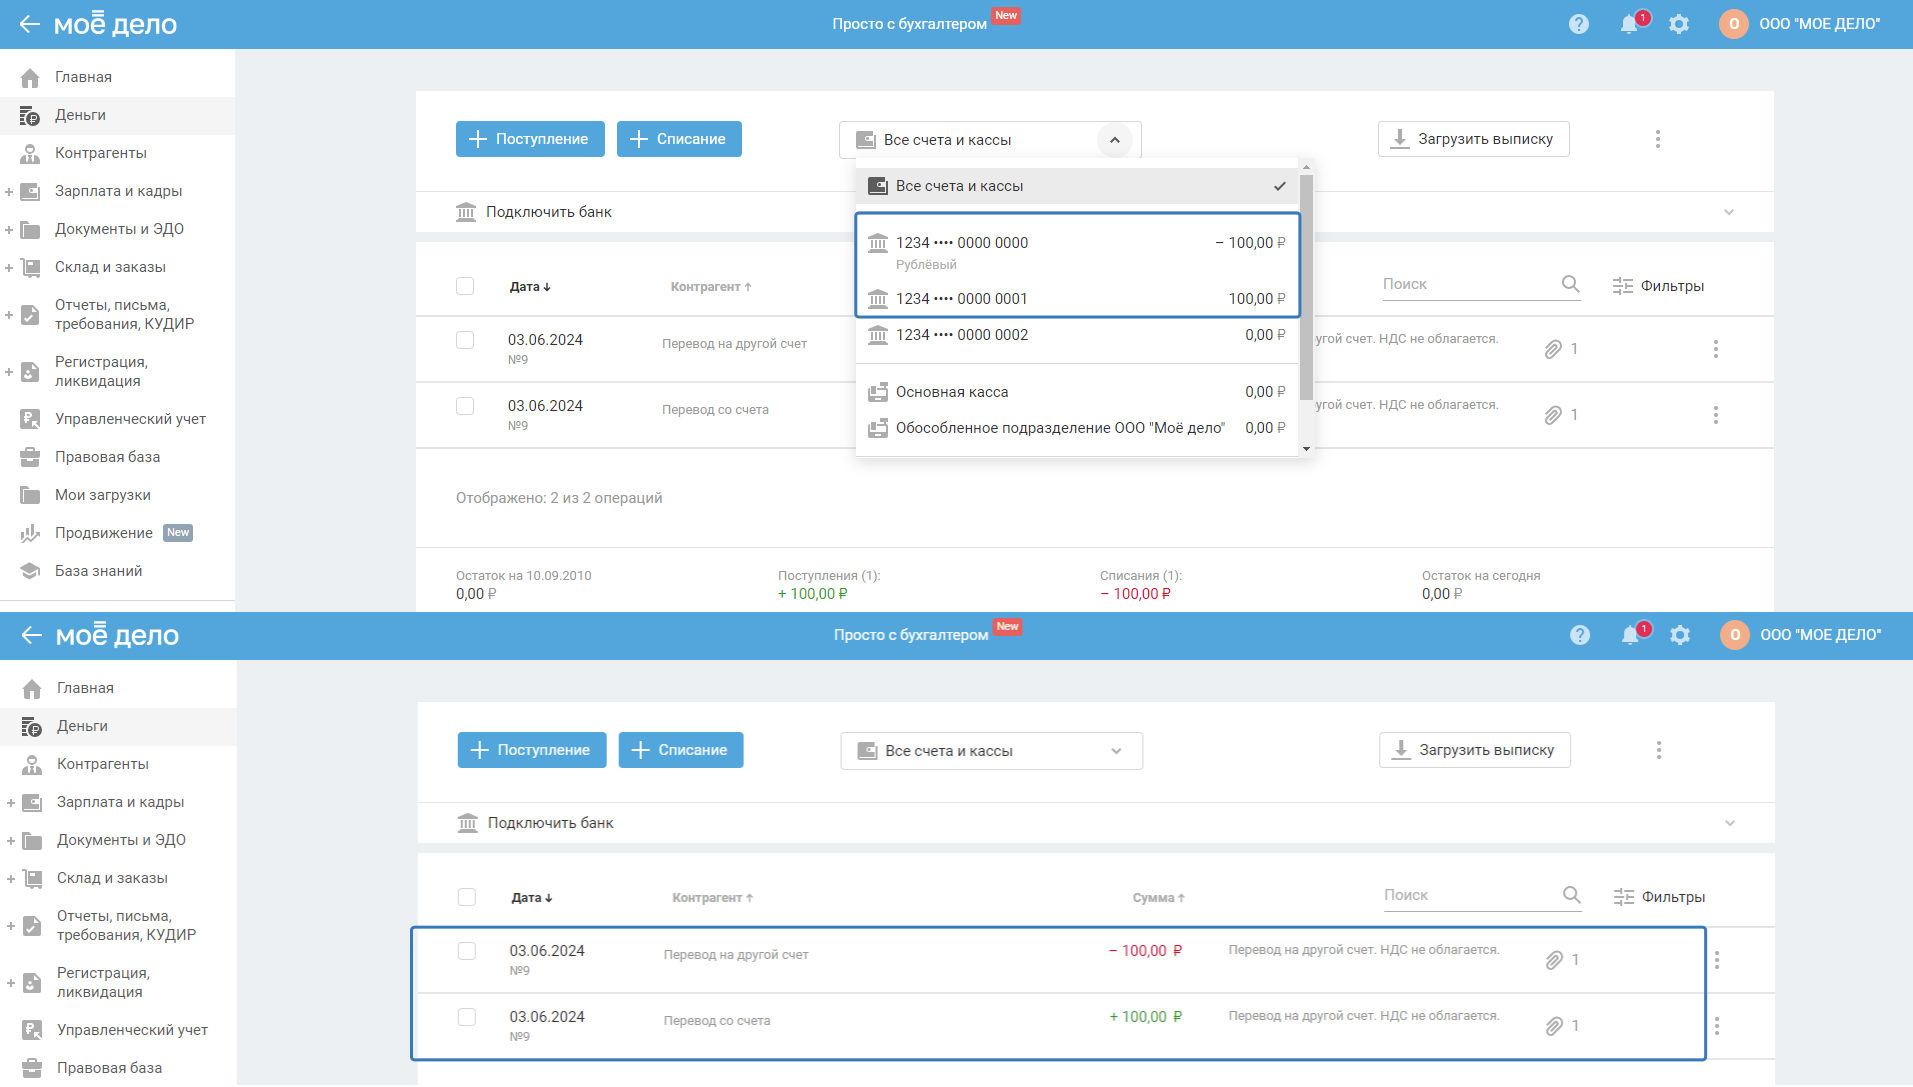Click Поступление button in upper screenshot
Viewport: 1913px width, 1087px height.
coord(530,139)
